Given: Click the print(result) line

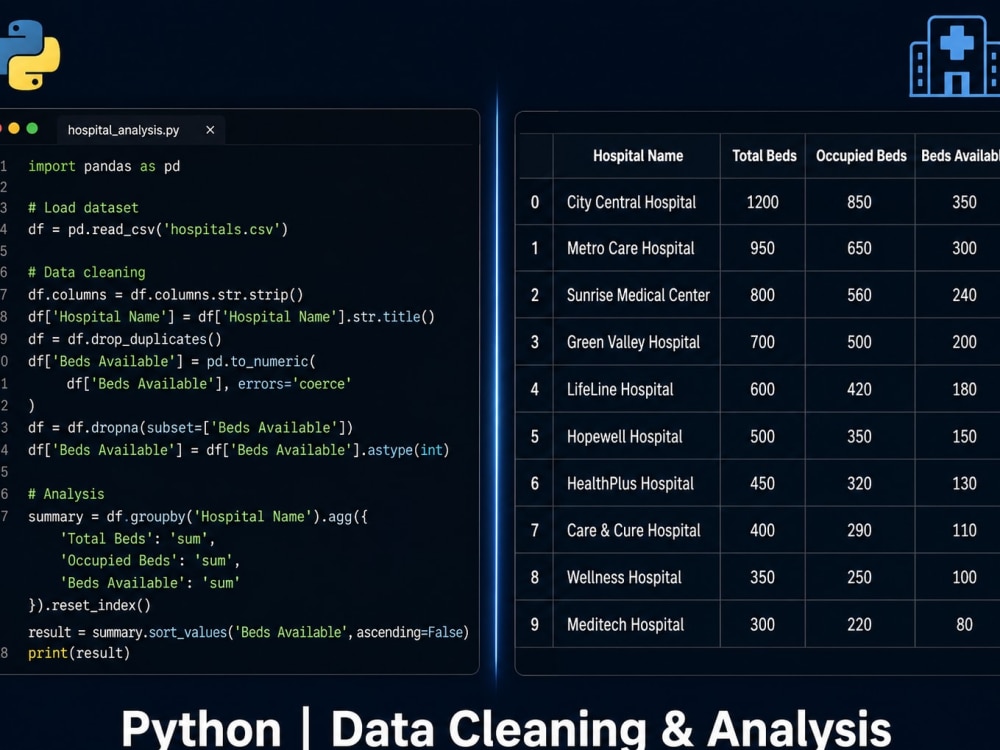Looking at the screenshot, I should tap(78, 653).
